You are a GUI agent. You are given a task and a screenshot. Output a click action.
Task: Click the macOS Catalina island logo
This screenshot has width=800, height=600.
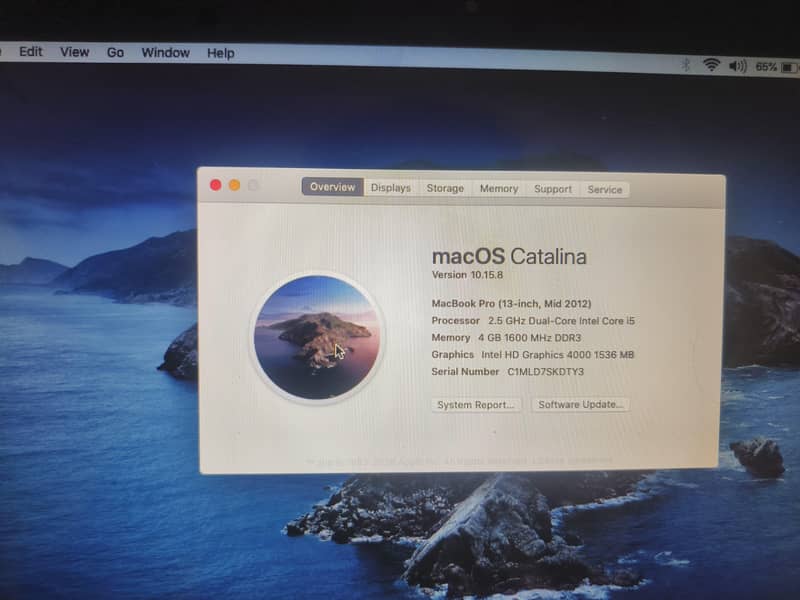pos(317,338)
